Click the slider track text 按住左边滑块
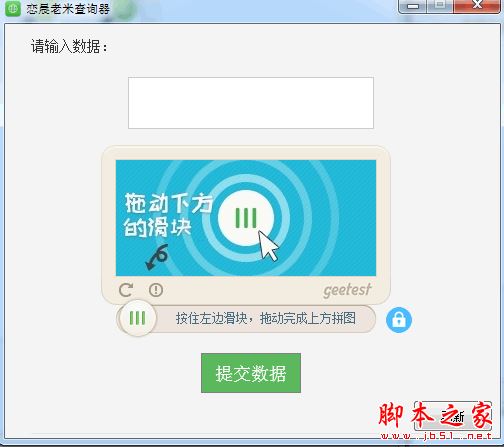 (x=211, y=318)
